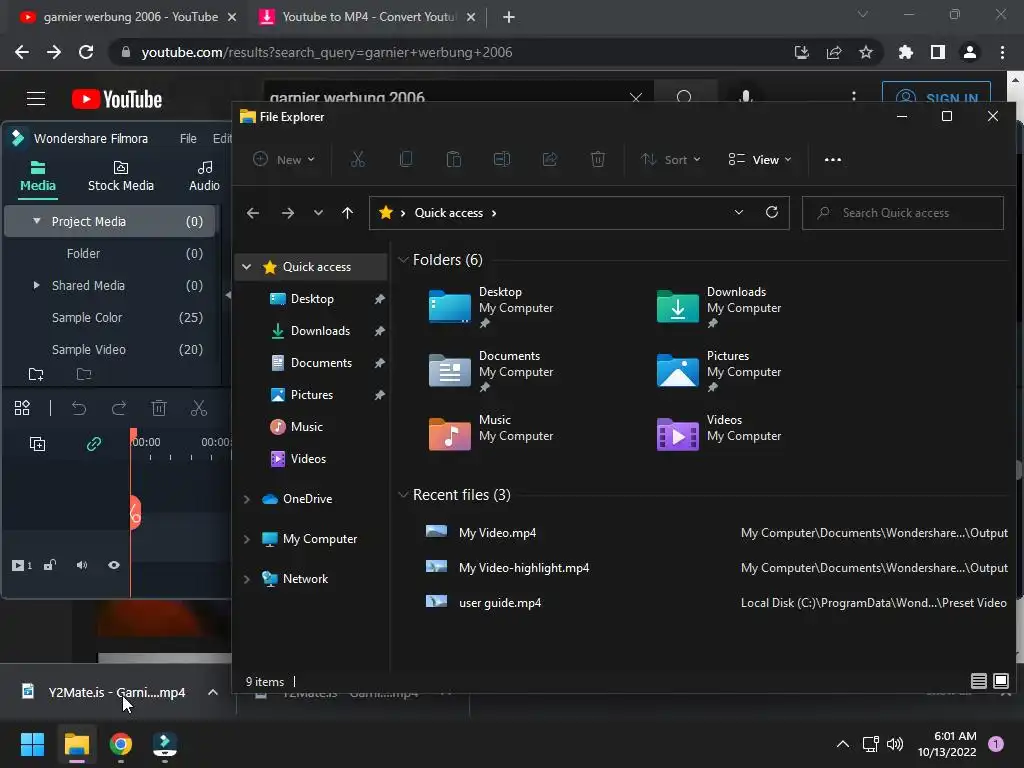Open address bar history dropdown chevron
The width and height of the screenshot is (1024, 768).
739,212
